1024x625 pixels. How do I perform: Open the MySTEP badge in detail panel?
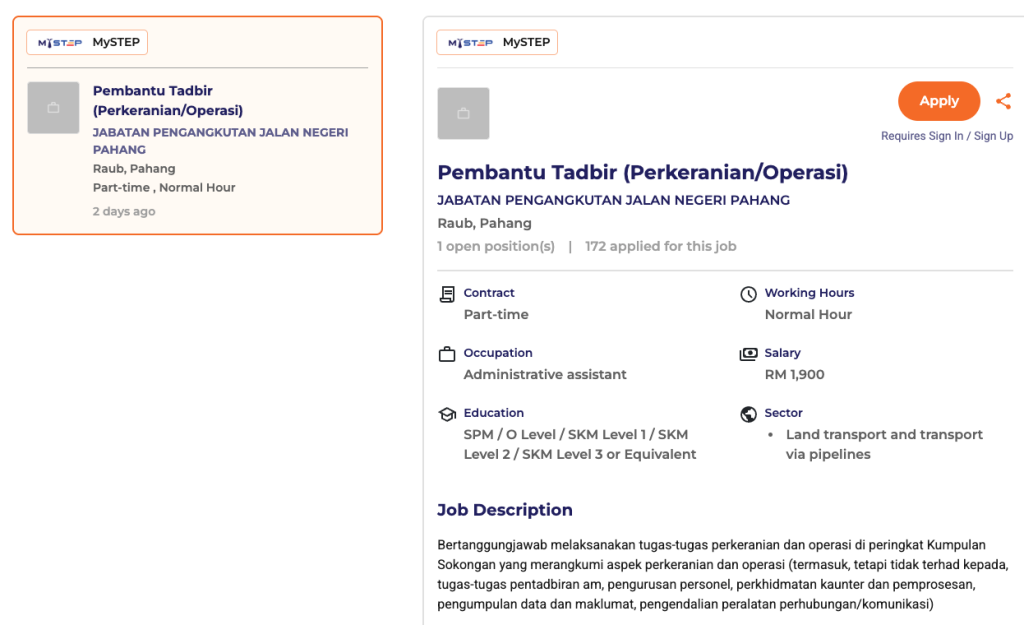[x=497, y=42]
